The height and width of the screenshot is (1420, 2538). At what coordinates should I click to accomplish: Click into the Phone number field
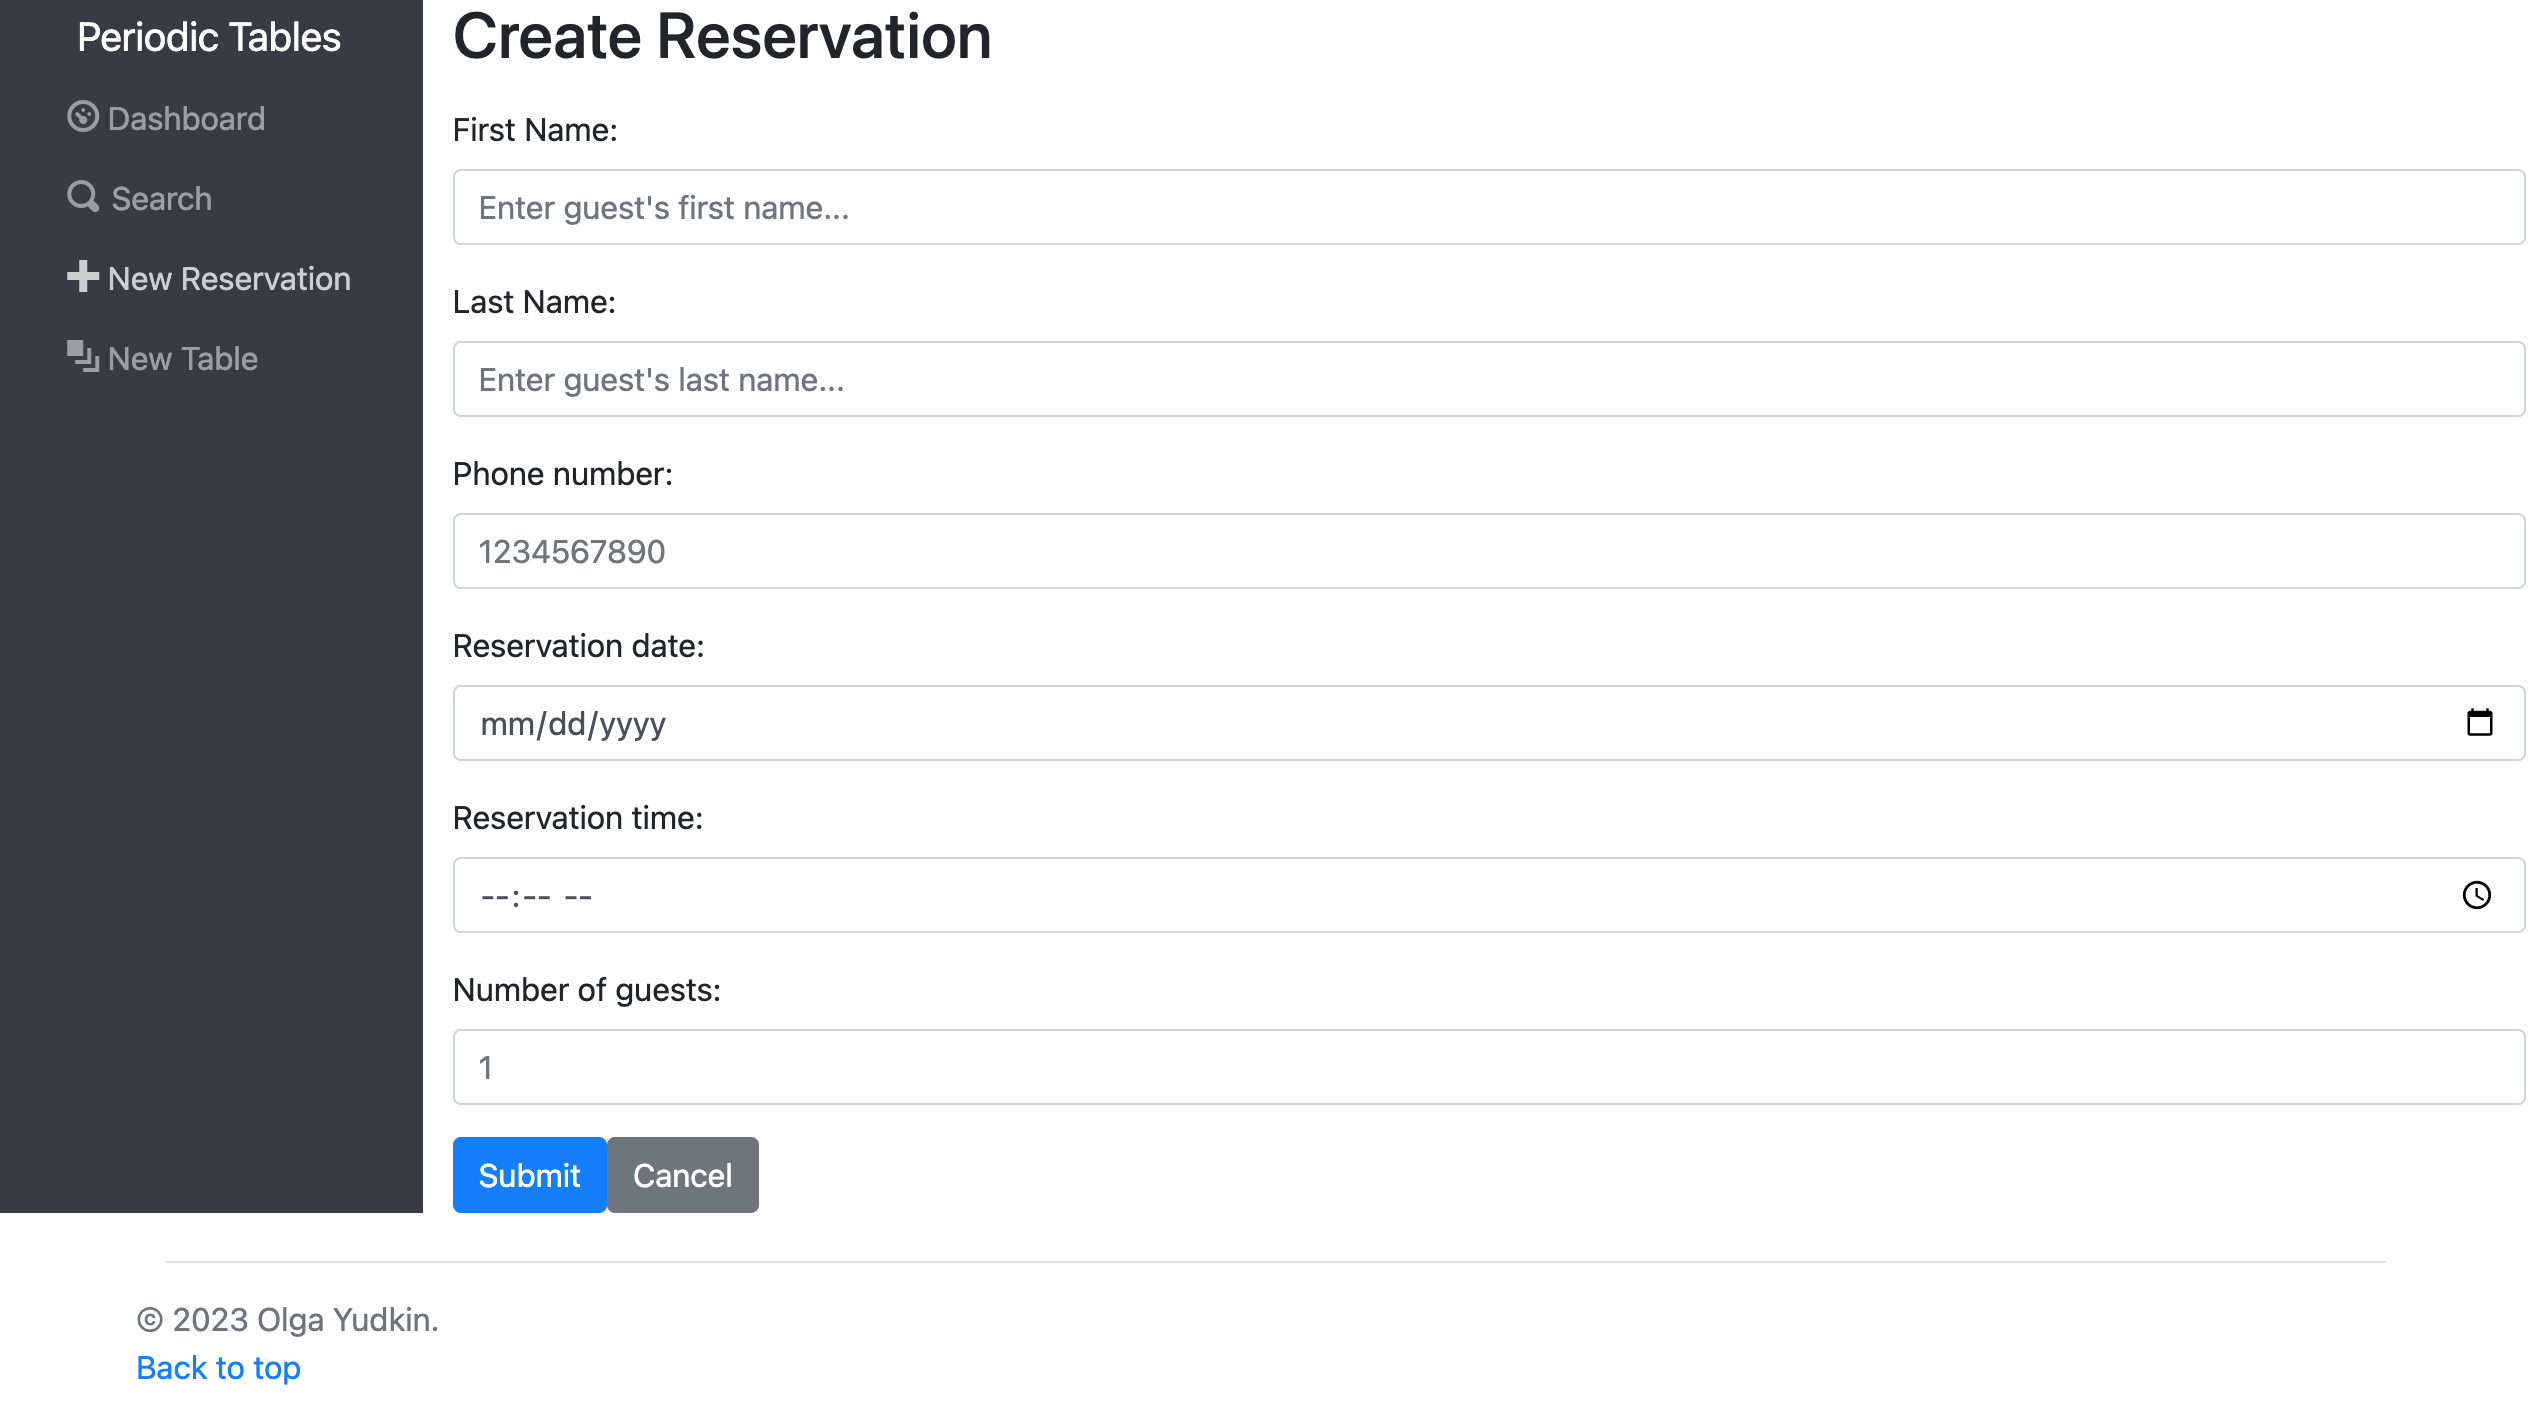coord(1488,552)
